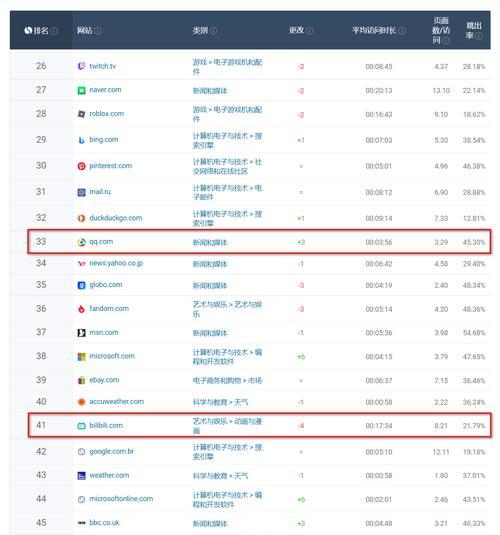This screenshot has height=535, width=500.
Task: Click the microsoft.com four-color logo icon
Action: click(x=81, y=357)
